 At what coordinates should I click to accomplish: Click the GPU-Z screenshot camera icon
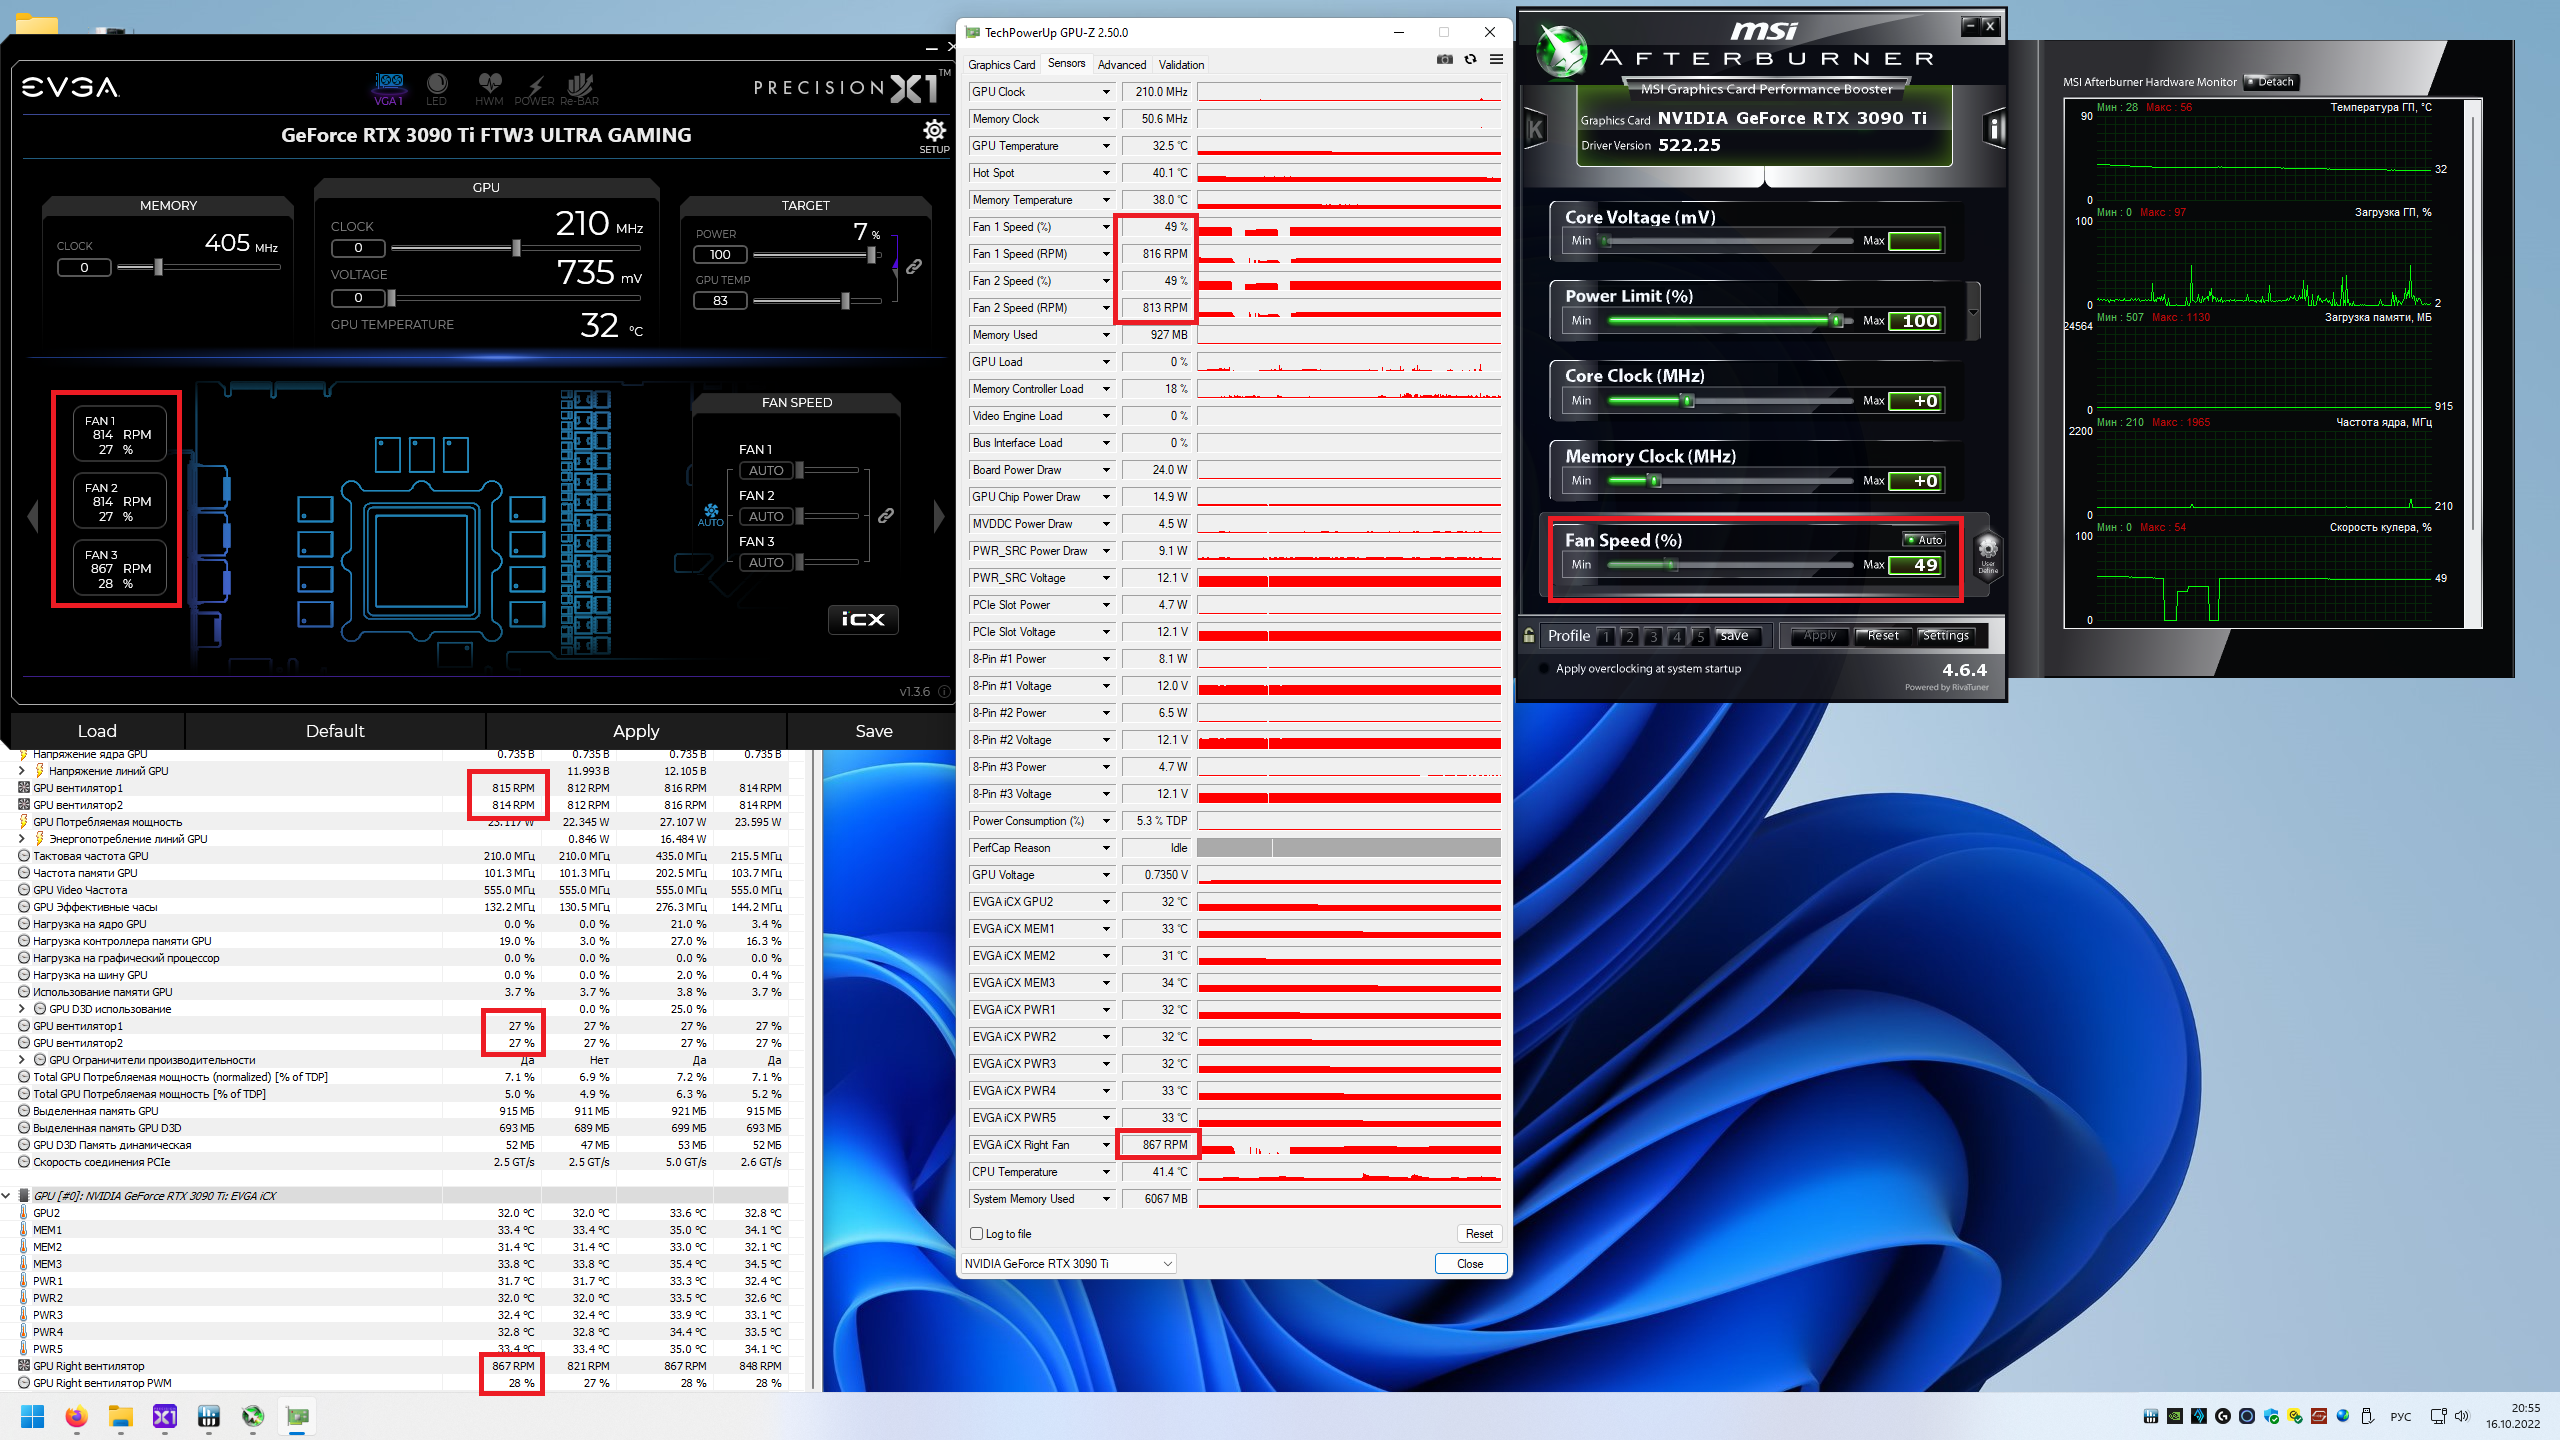point(1444,60)
